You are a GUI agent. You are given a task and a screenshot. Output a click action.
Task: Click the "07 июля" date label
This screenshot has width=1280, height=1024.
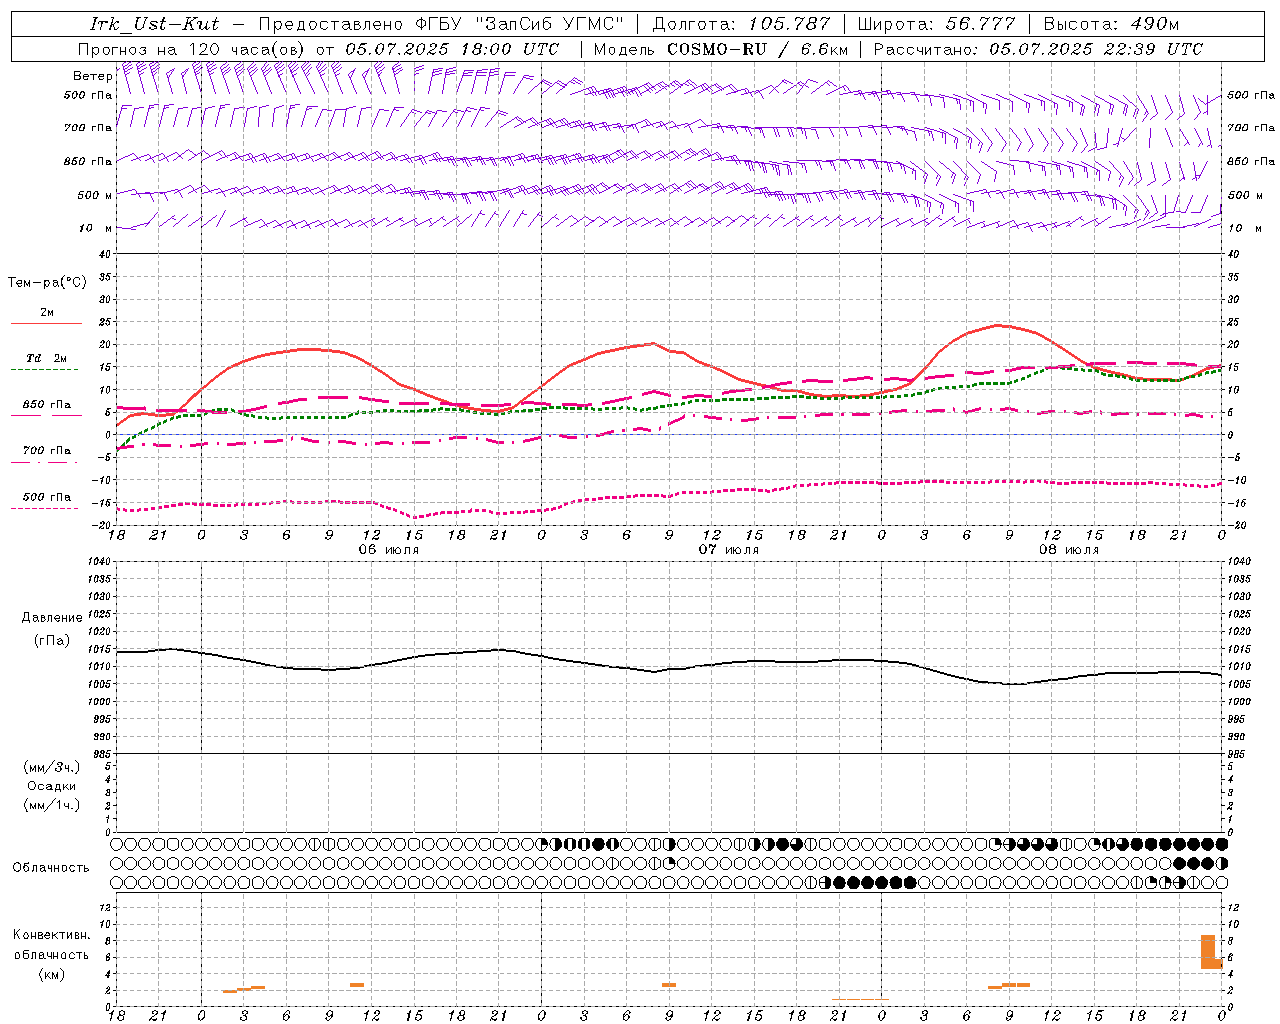coord(727,550)
